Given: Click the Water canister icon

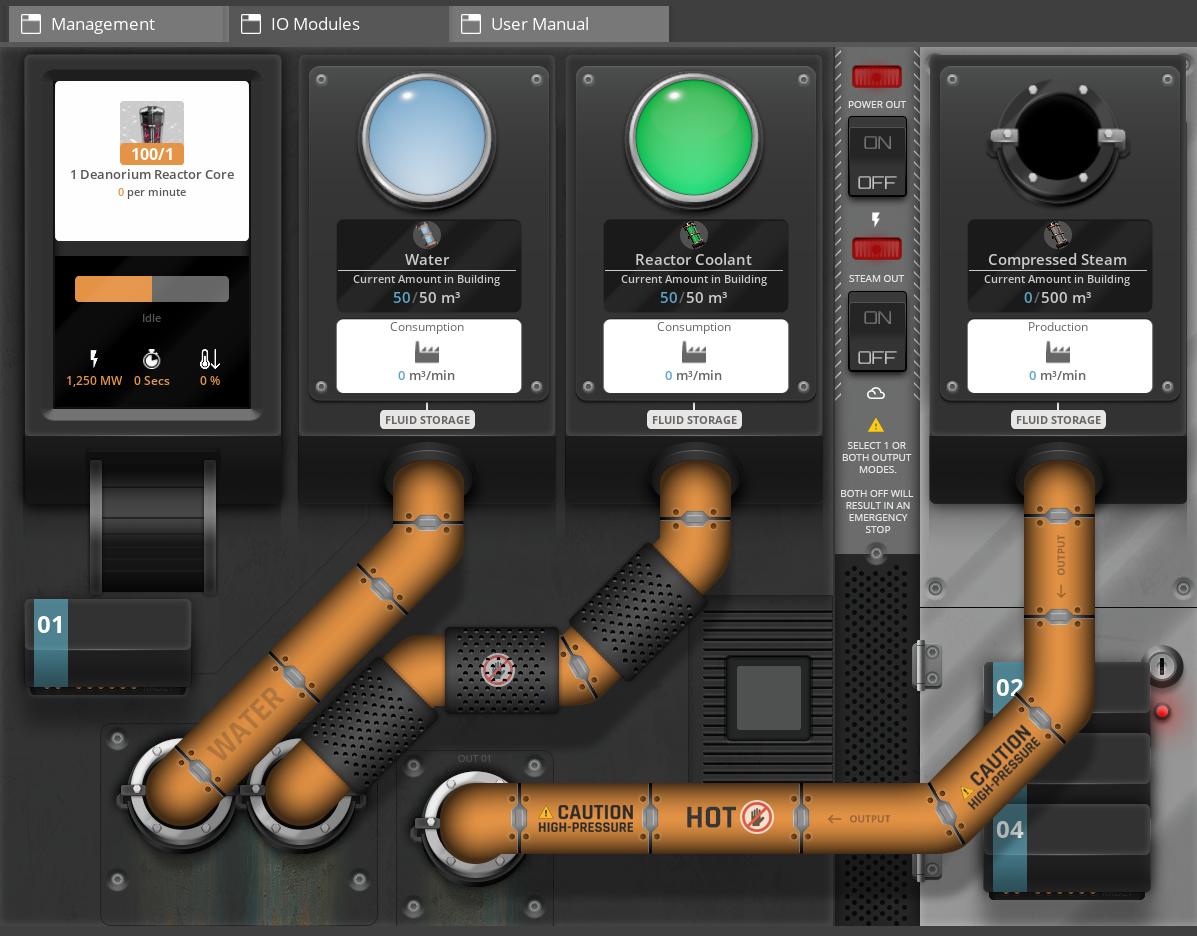Looking at the screenshot, I should tap(427, 235).
